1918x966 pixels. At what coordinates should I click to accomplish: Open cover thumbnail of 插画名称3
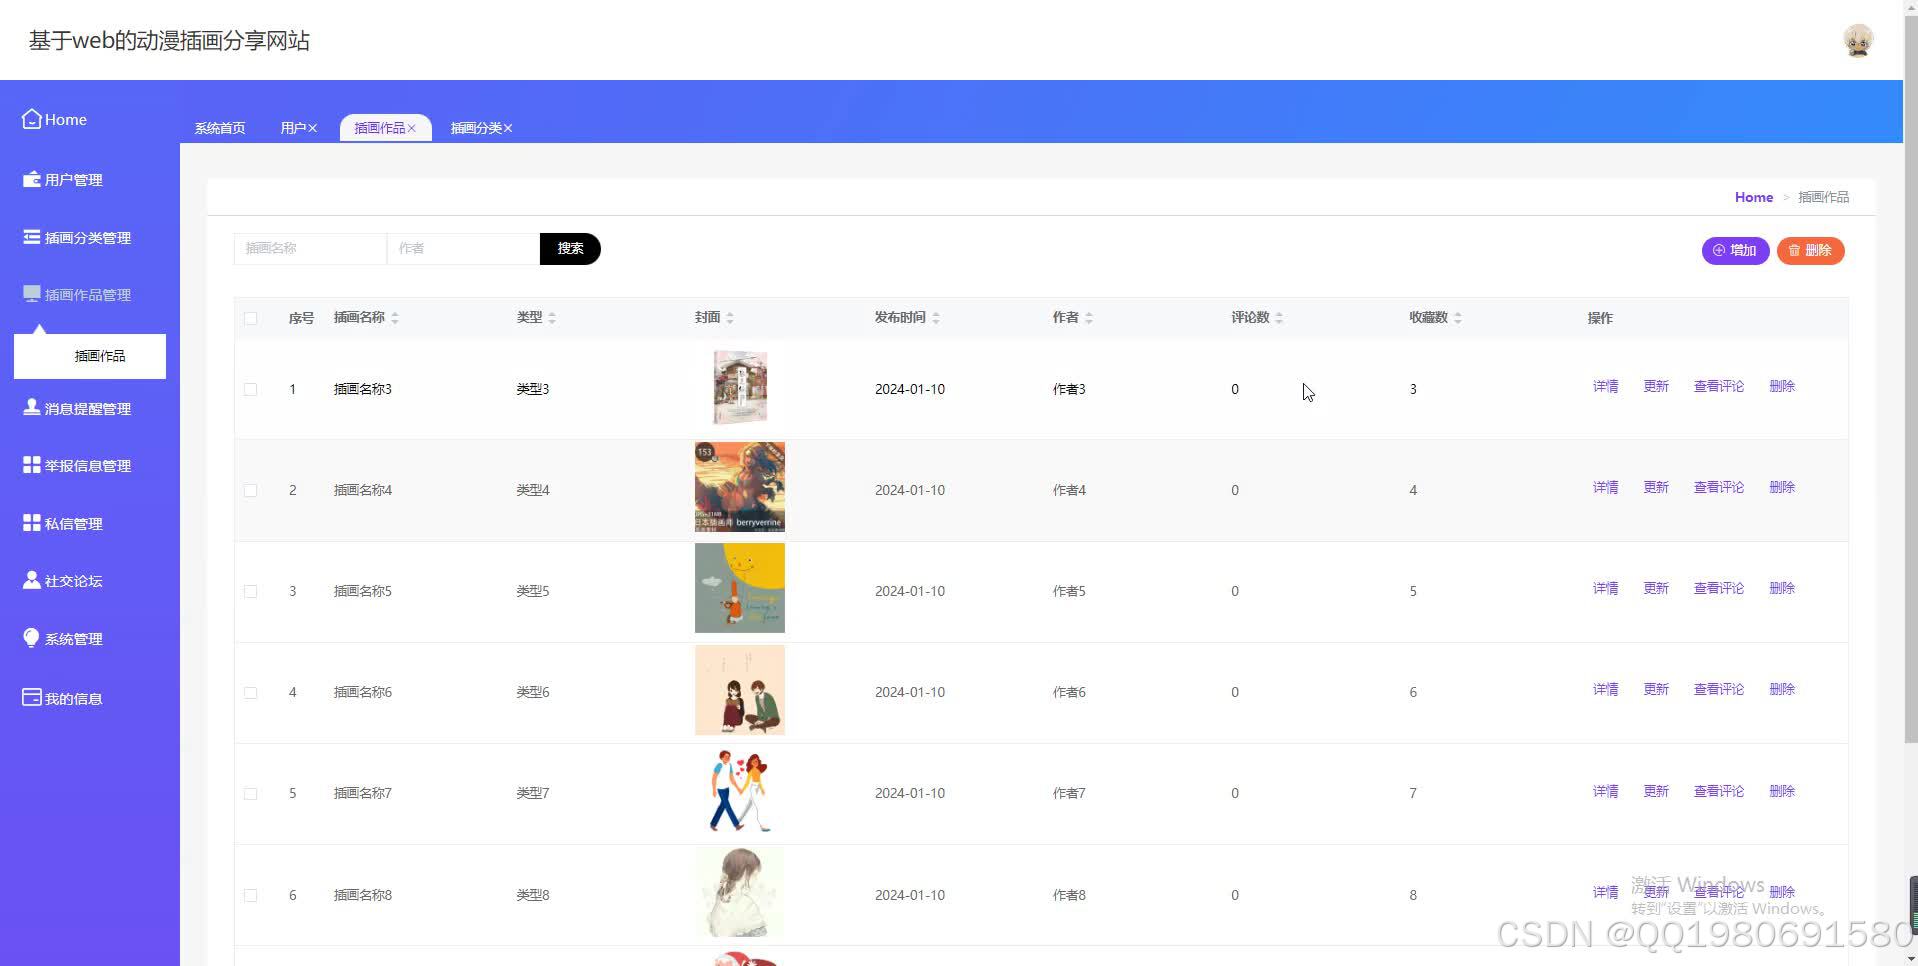(740, 388)
